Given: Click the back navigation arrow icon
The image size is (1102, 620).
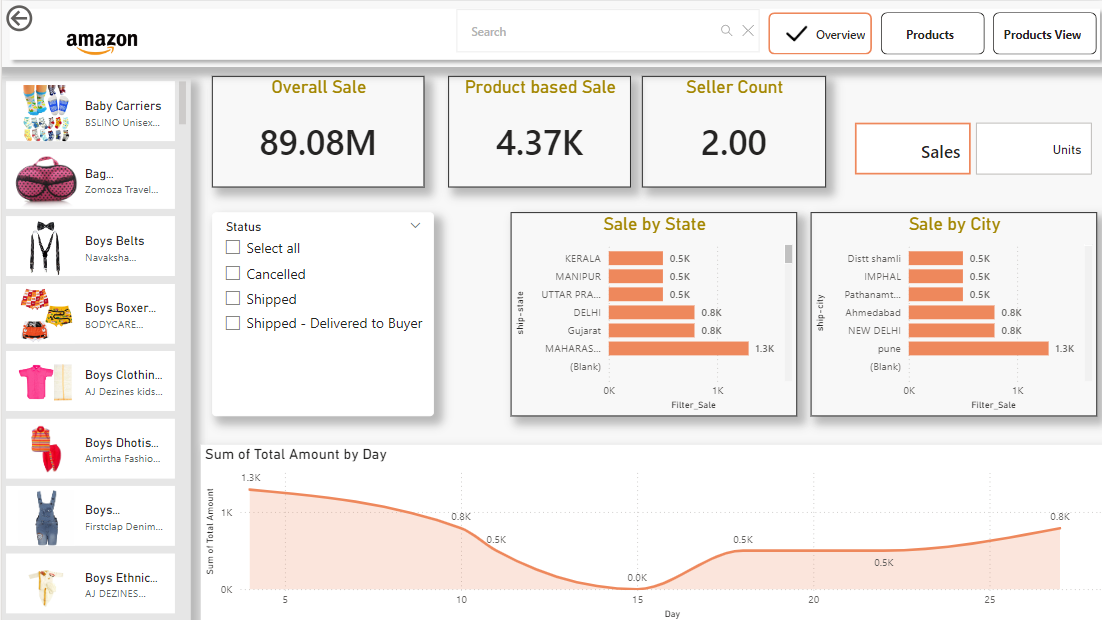Looking at the screenshot, I should [x=19, y=18].
